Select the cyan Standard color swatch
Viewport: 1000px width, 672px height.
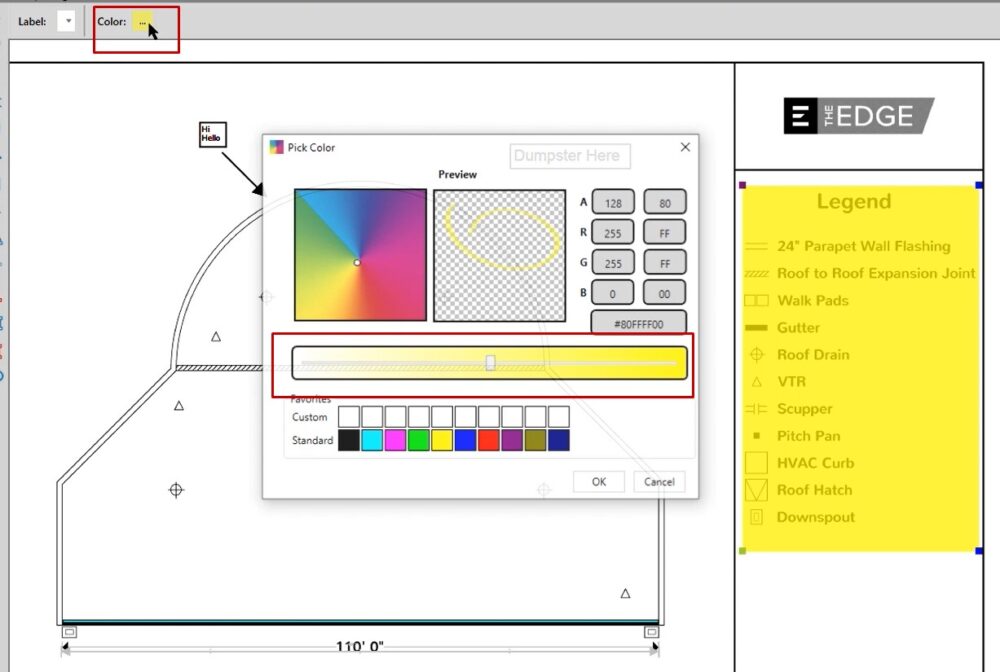coord(372,440)
